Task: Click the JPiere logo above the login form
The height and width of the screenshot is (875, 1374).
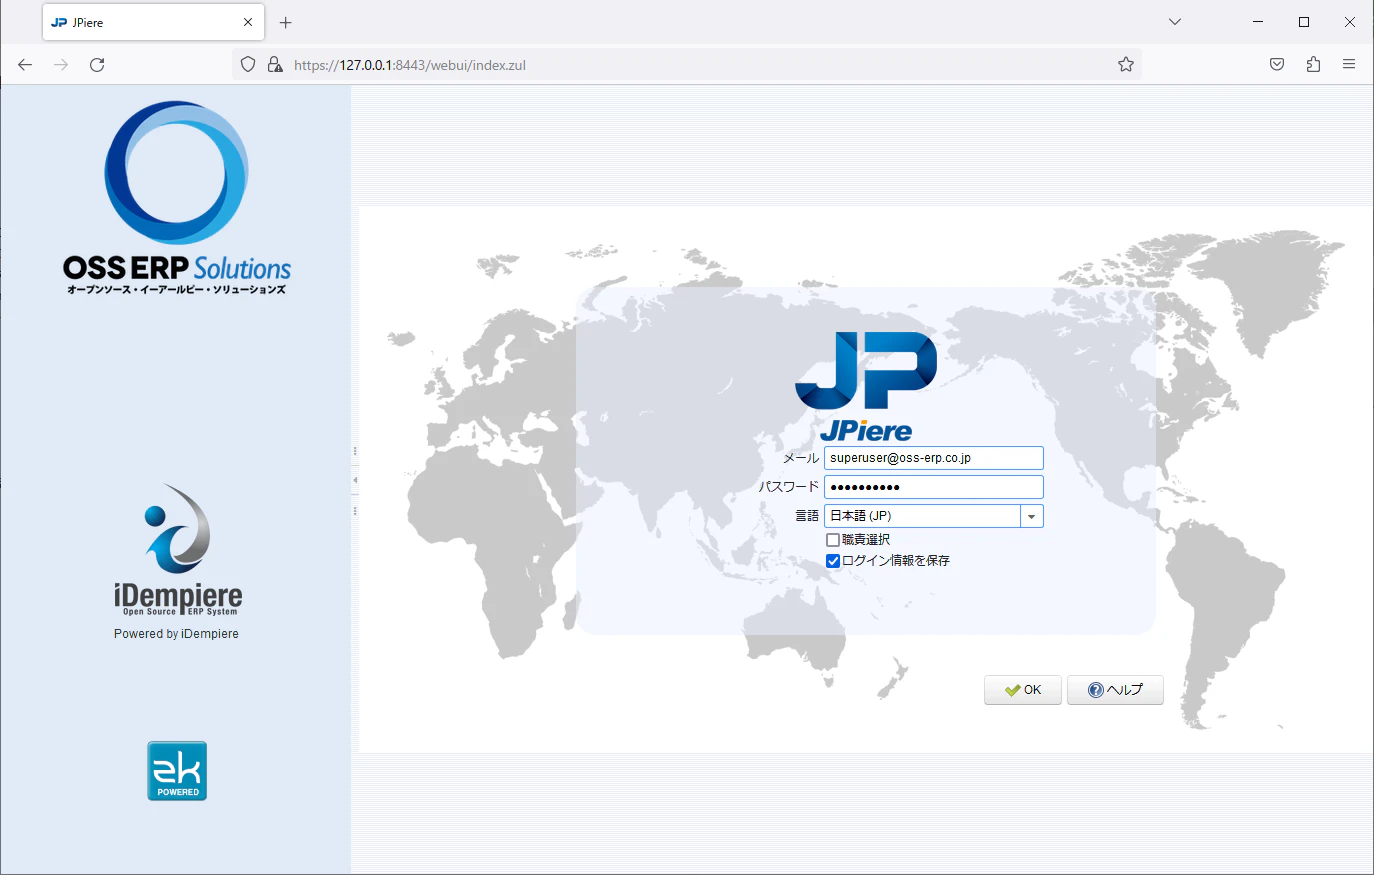Action: (x=866, y=387)
